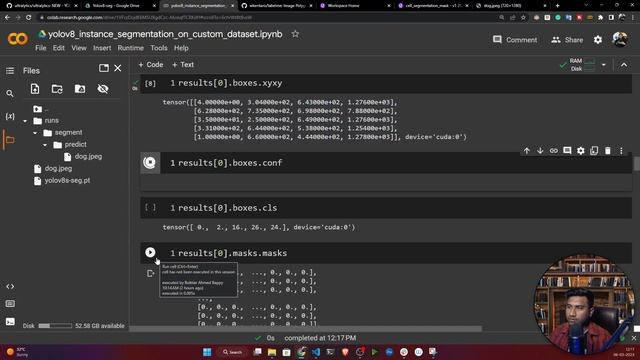The width and height of the screenshot is (640, 360).
Task: Rename the notebook title
Action: point(165,34)
